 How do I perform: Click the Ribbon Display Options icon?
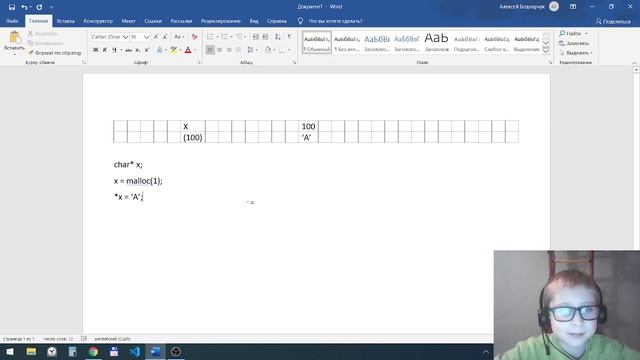573,7
